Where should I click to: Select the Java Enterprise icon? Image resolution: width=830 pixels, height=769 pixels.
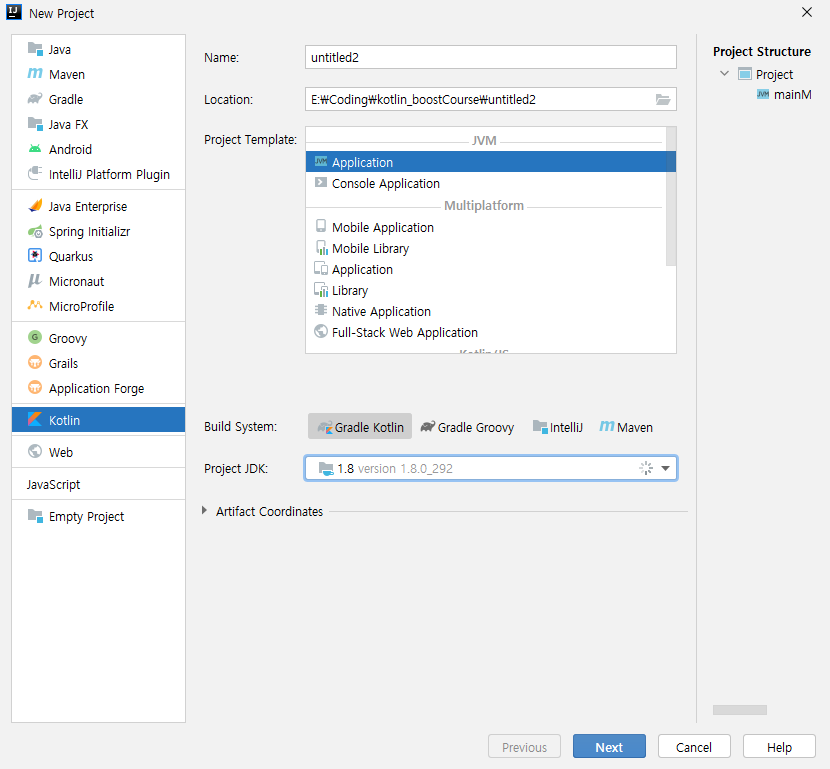[x=35, y=206]
